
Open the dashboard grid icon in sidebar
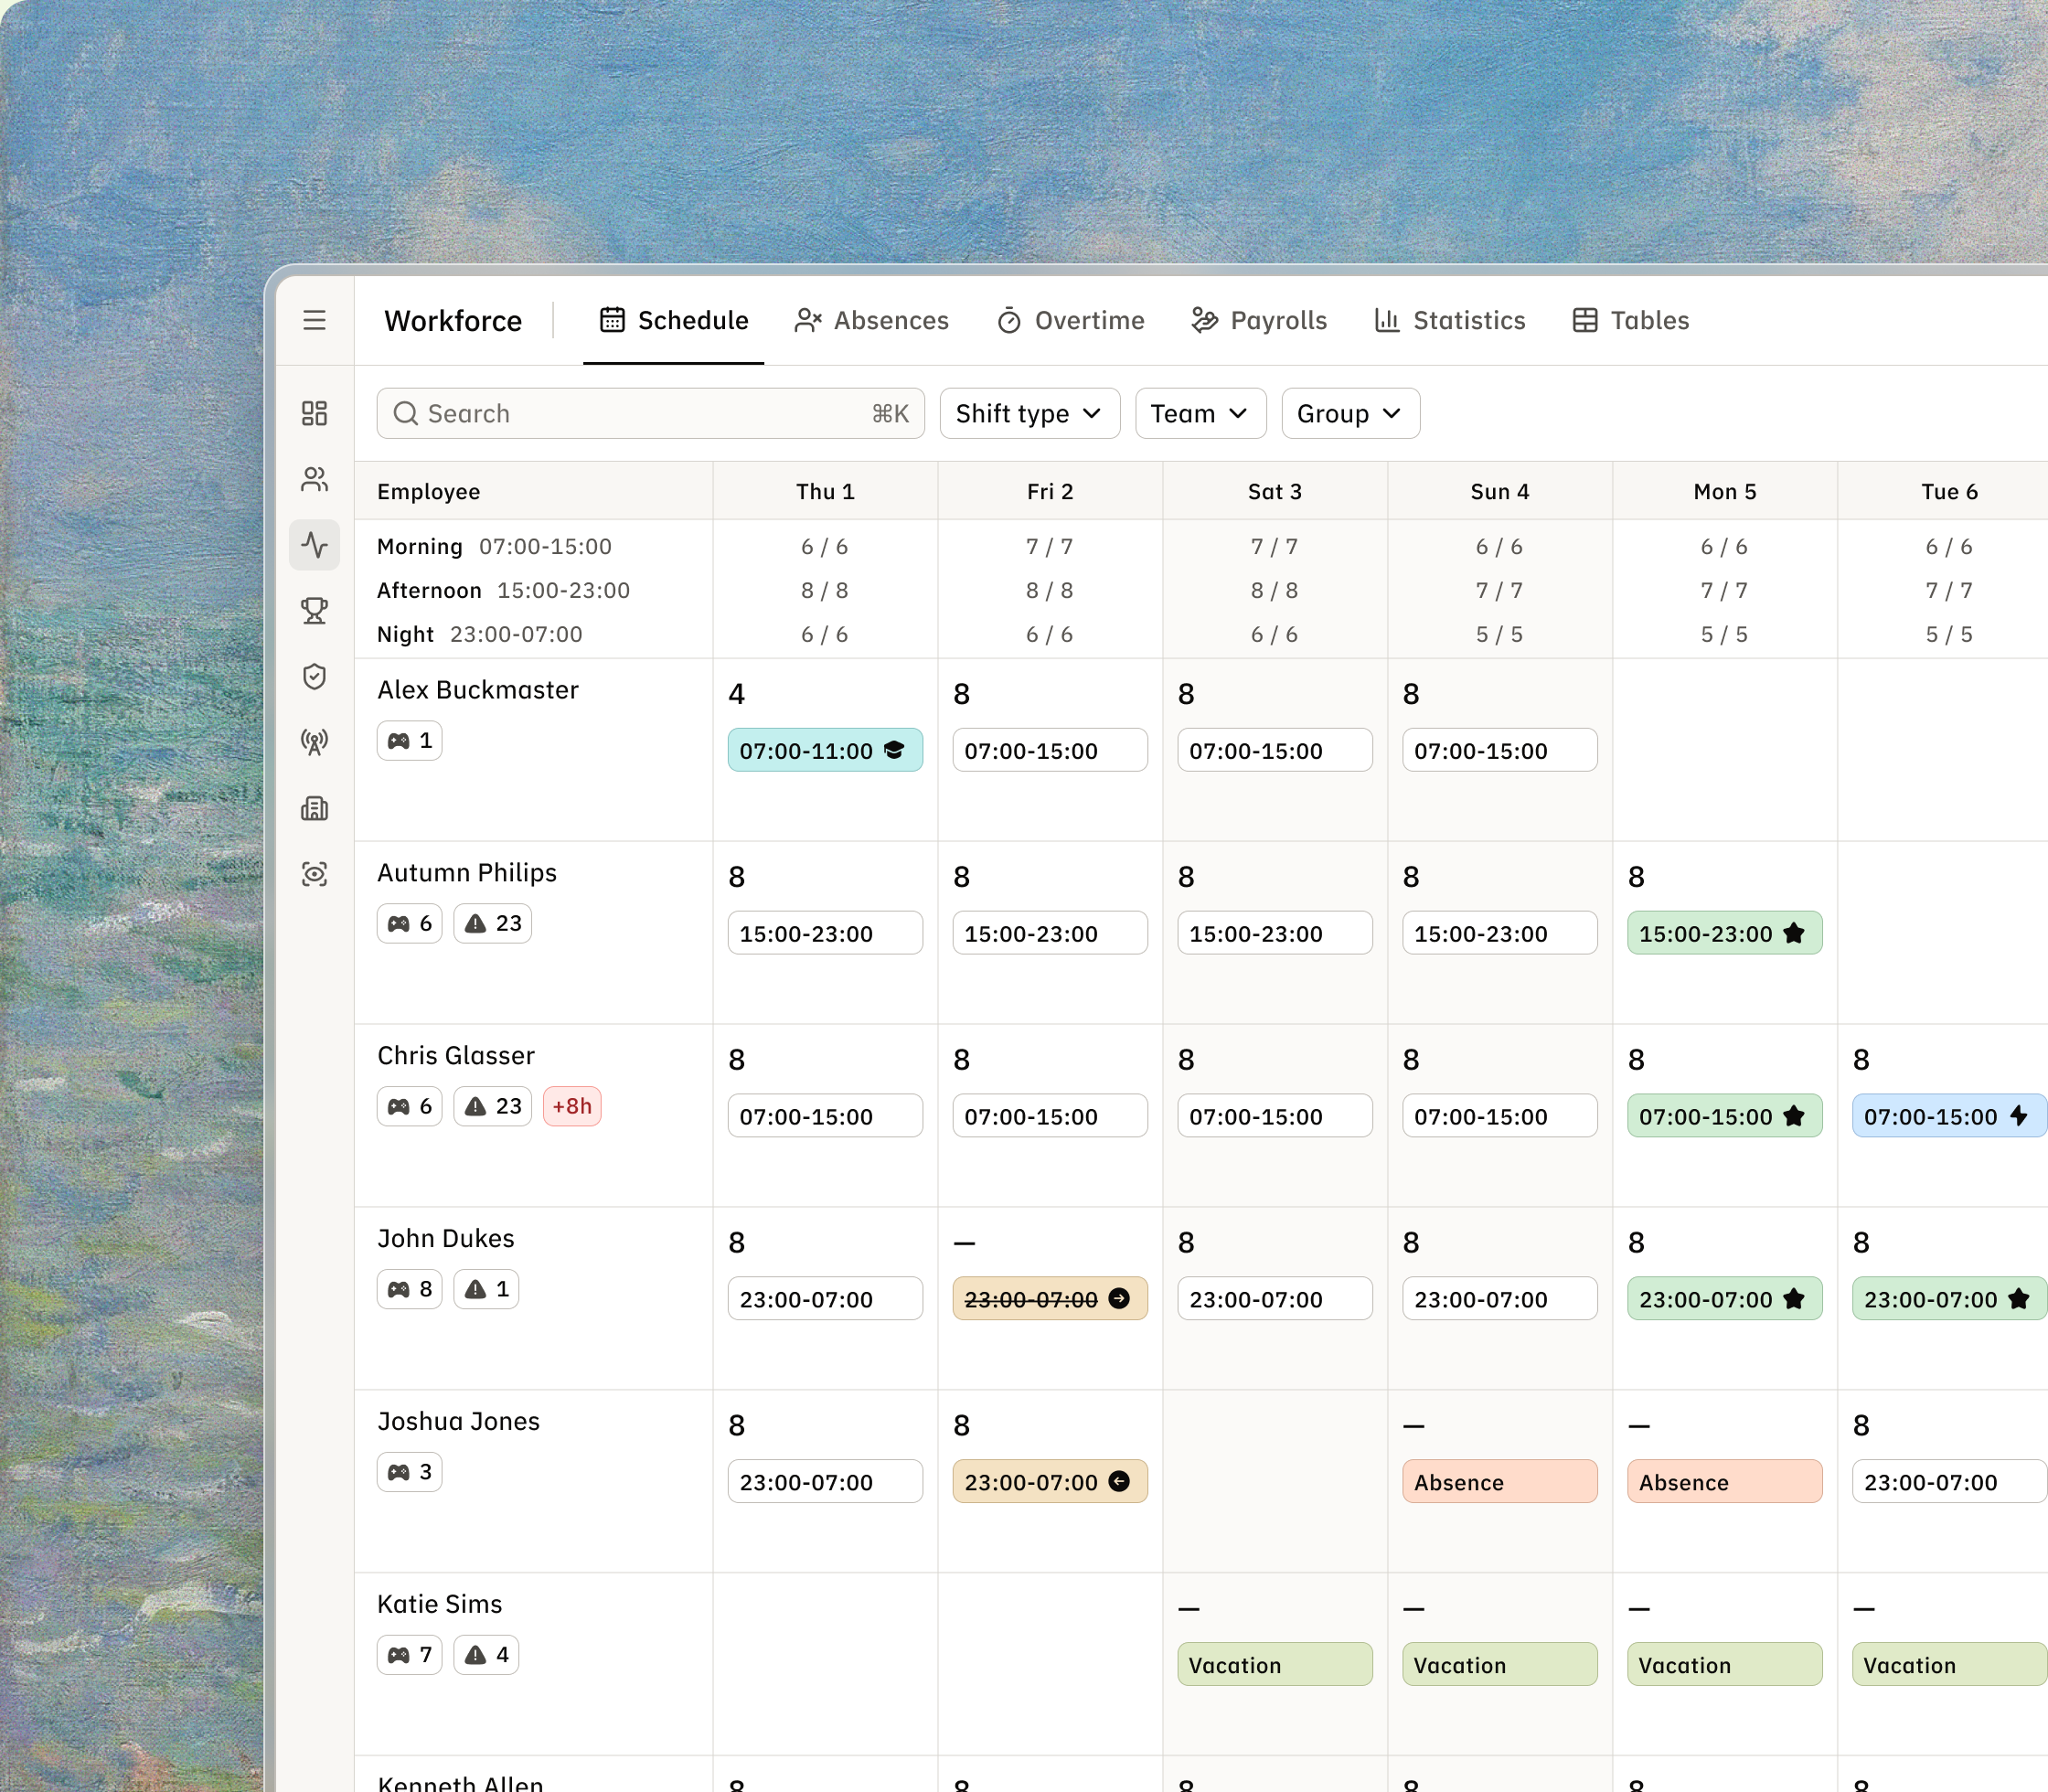coord(314,413)
